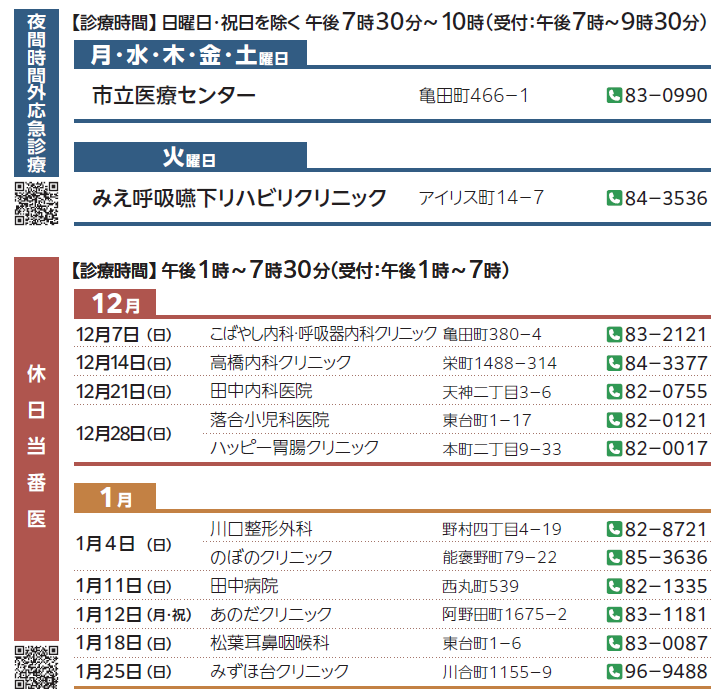Click 高橋内科クリニック clinic name

pos(280,362)
